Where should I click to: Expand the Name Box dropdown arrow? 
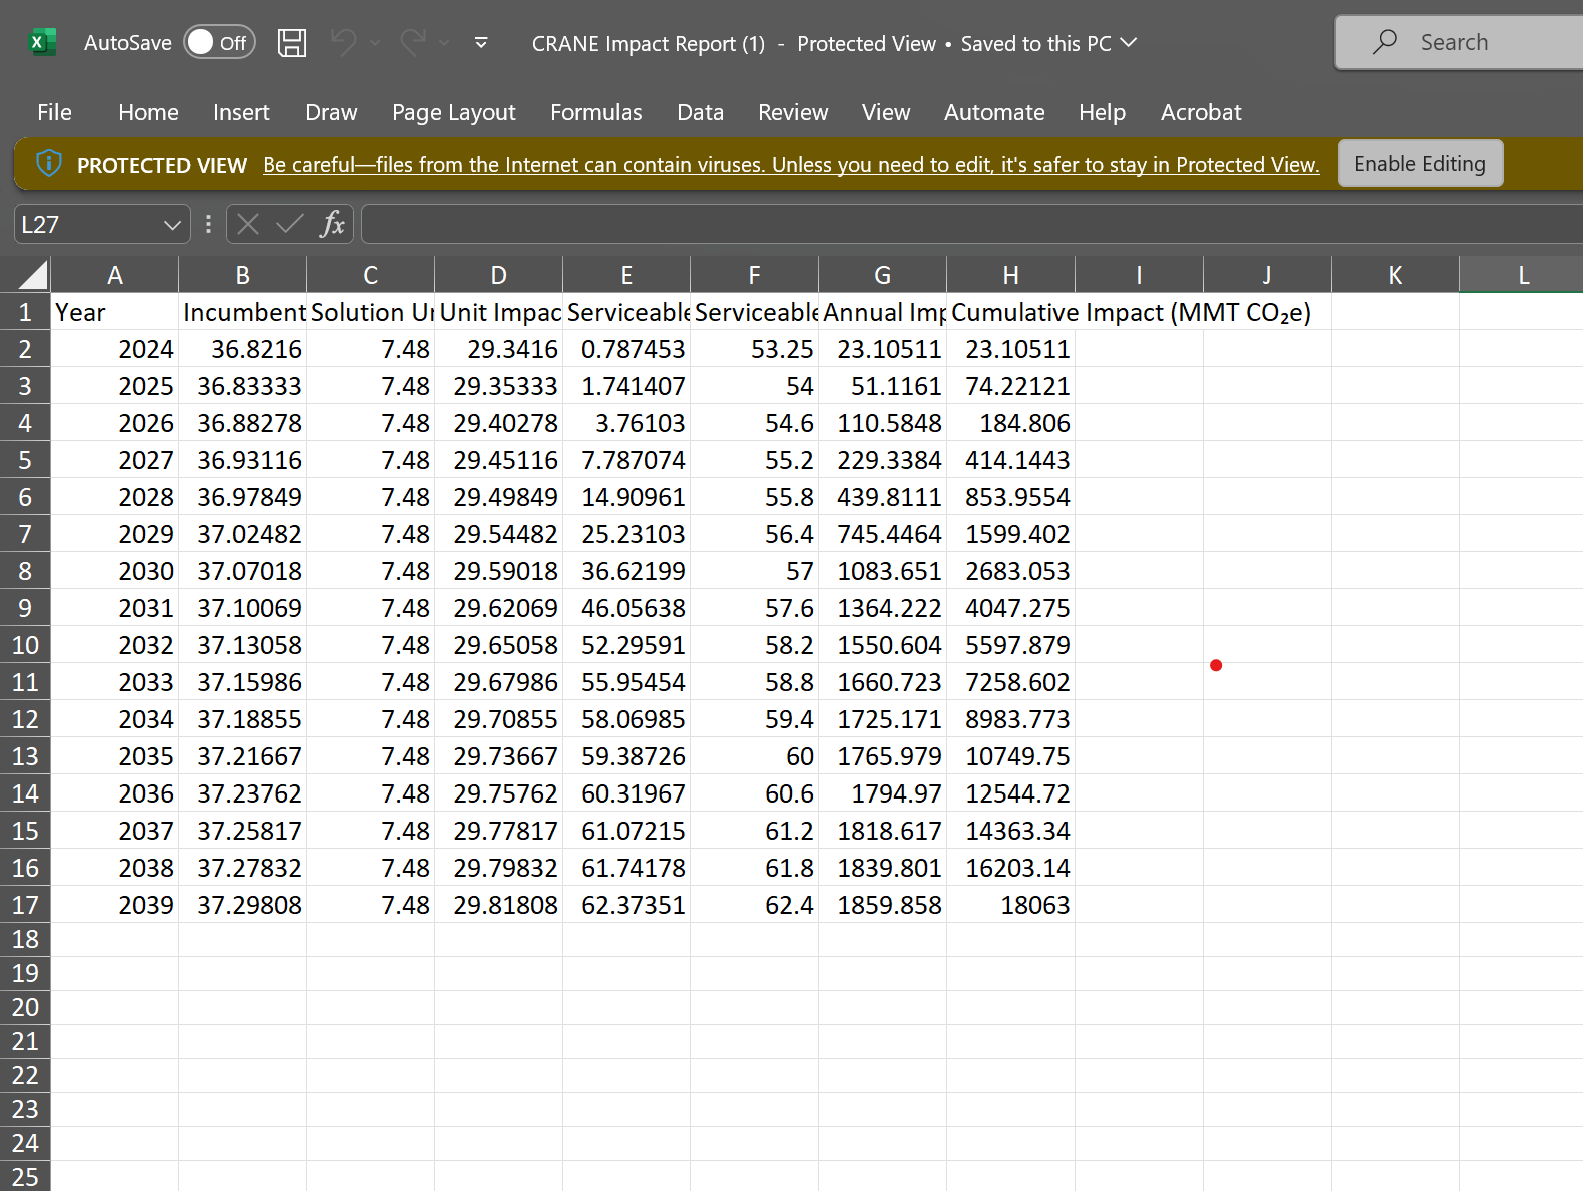coord(173,225)
